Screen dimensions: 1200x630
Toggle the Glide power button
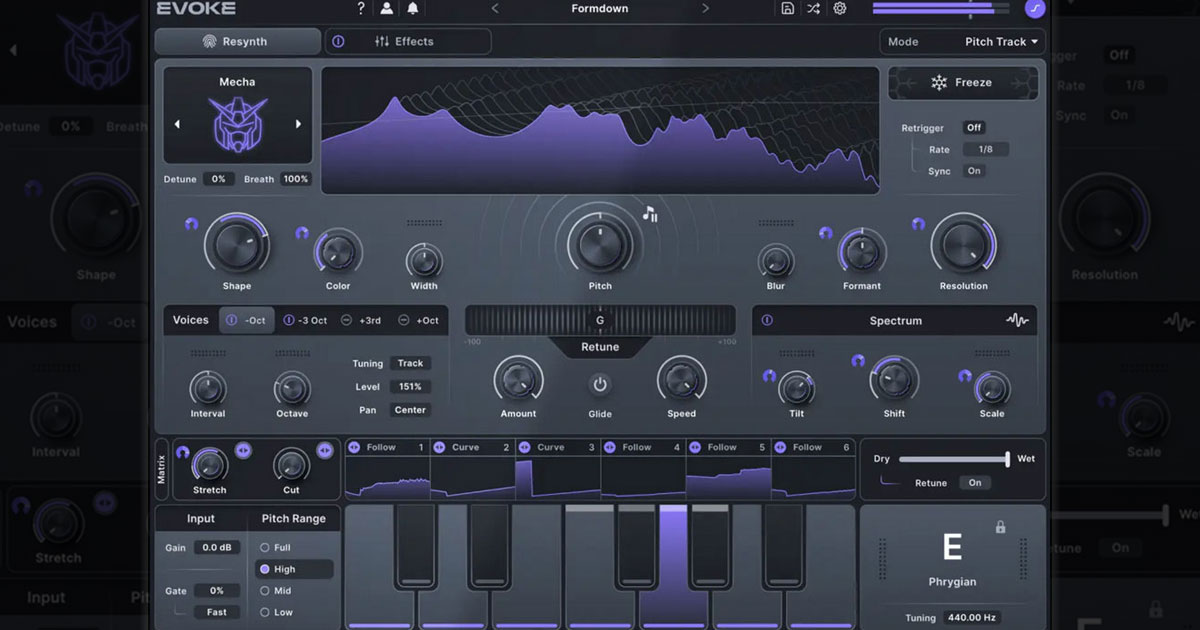point(600,385)
